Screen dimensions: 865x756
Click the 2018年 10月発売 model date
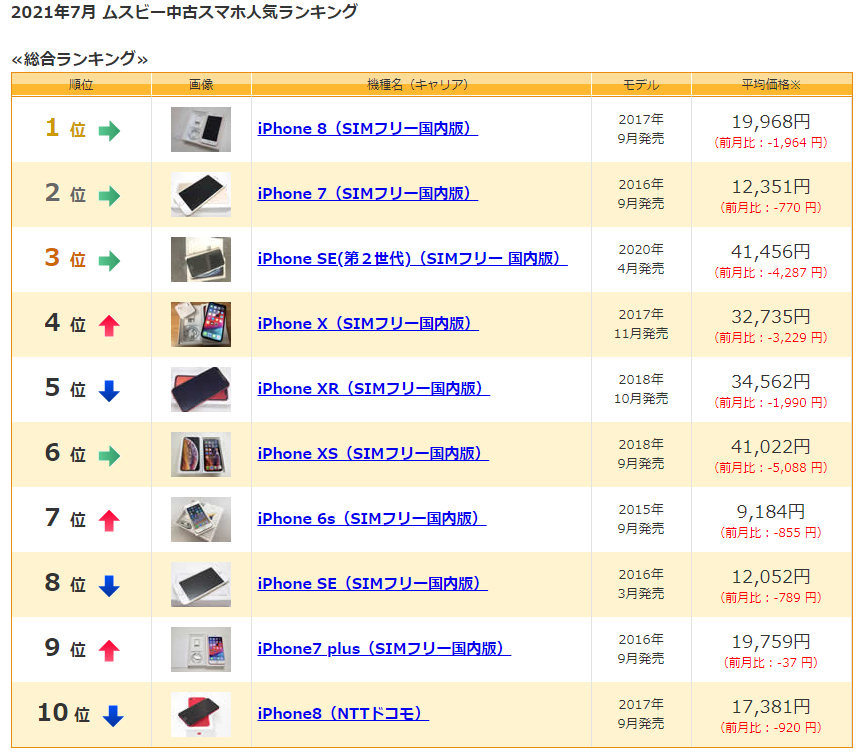641,389
